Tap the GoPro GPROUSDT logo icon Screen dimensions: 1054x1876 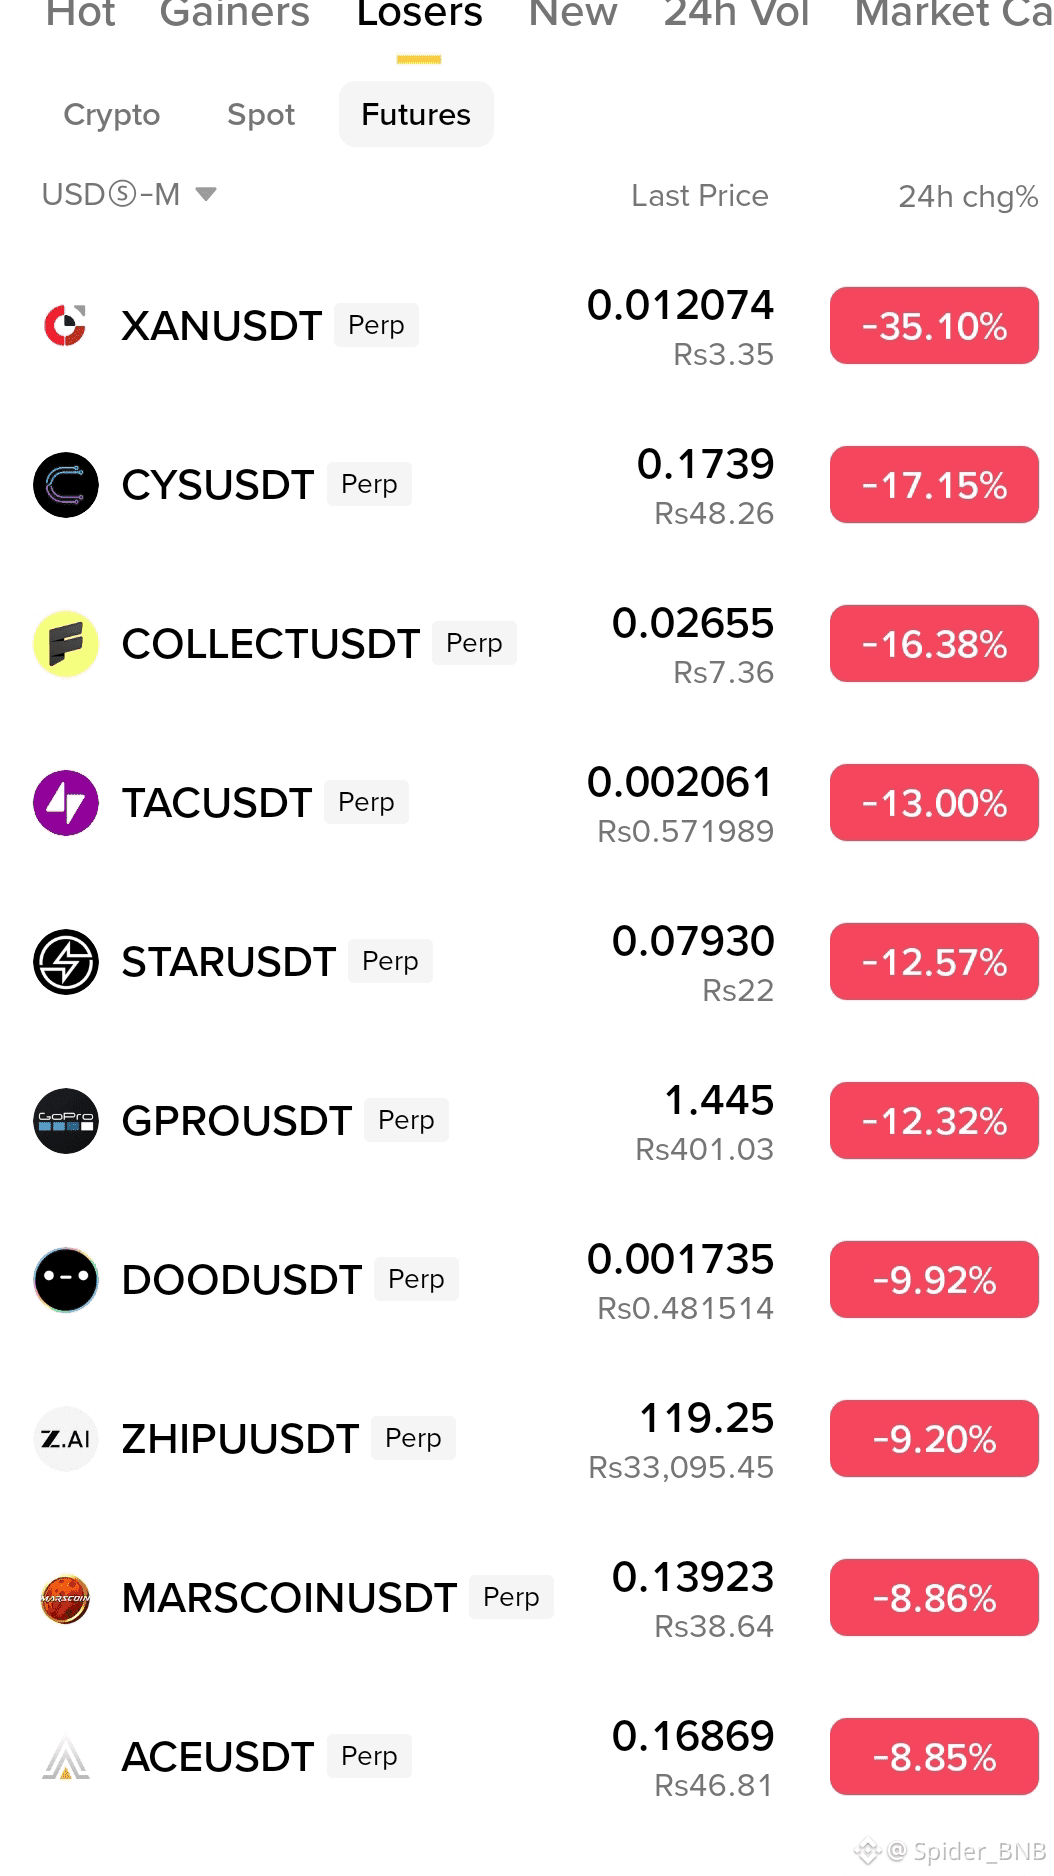click(x=66, y=1121)
